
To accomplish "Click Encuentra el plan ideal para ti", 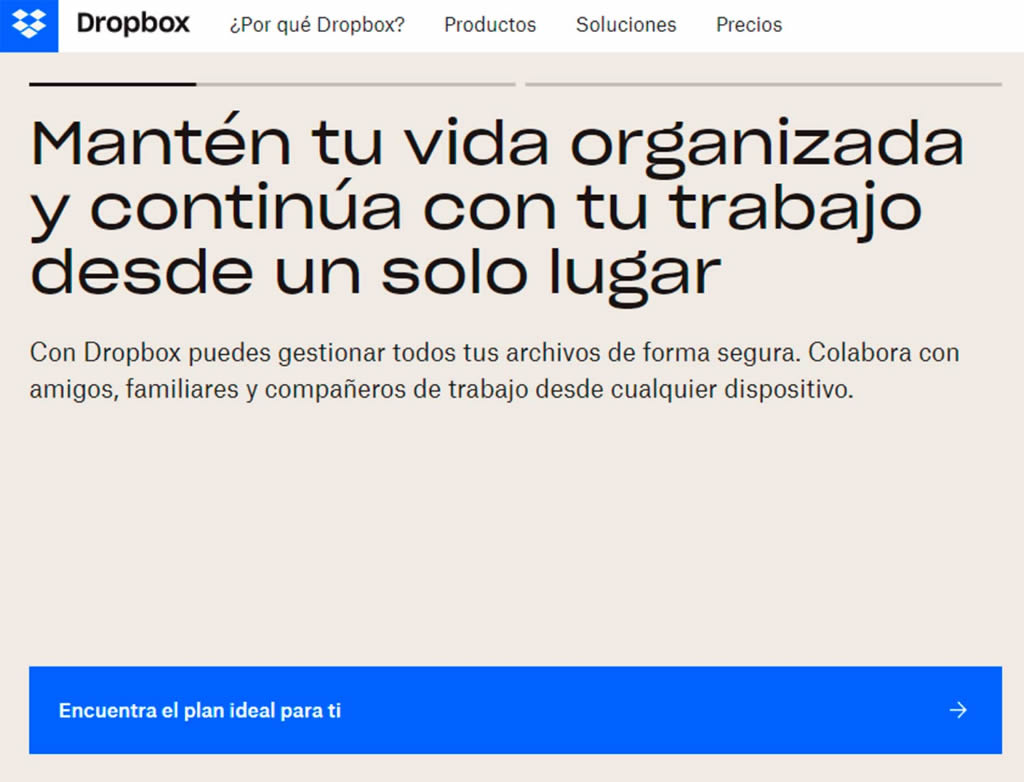I will coord(515,710).
